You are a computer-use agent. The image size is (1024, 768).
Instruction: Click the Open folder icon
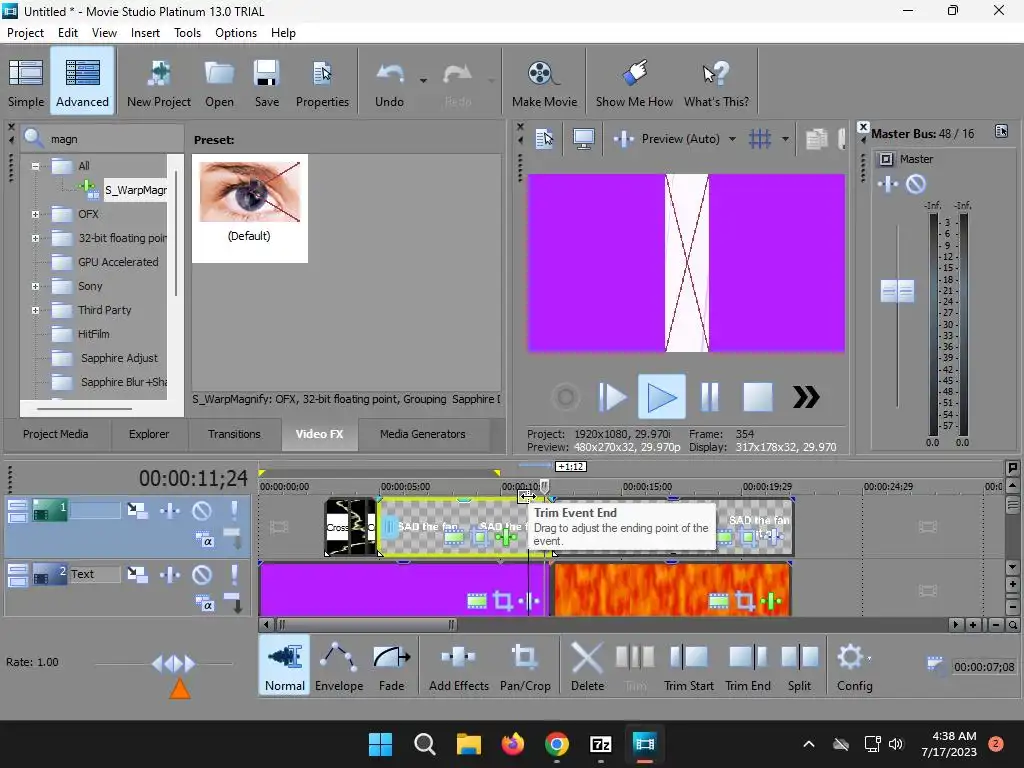click(x=219, y=73)
